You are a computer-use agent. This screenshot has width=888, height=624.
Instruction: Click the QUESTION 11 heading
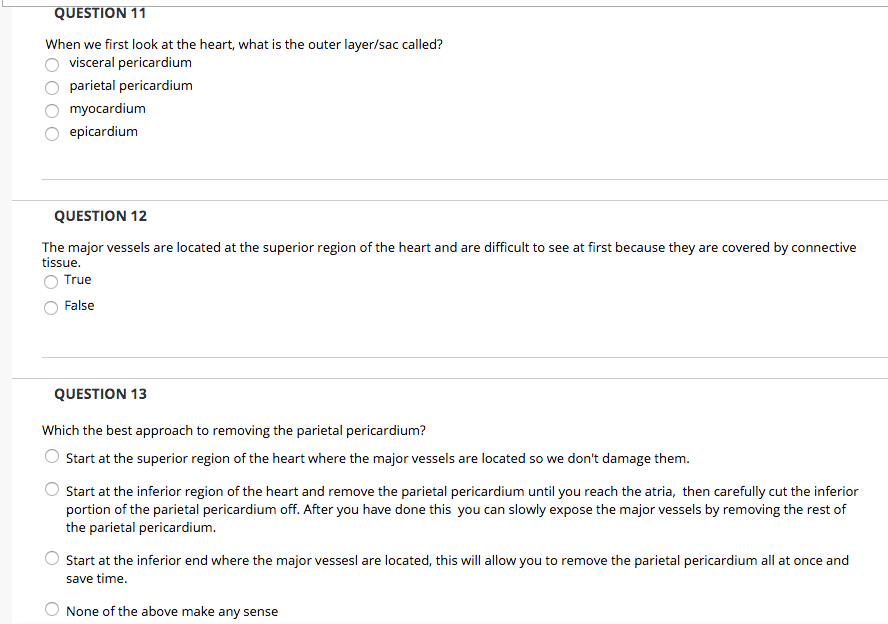100,13
